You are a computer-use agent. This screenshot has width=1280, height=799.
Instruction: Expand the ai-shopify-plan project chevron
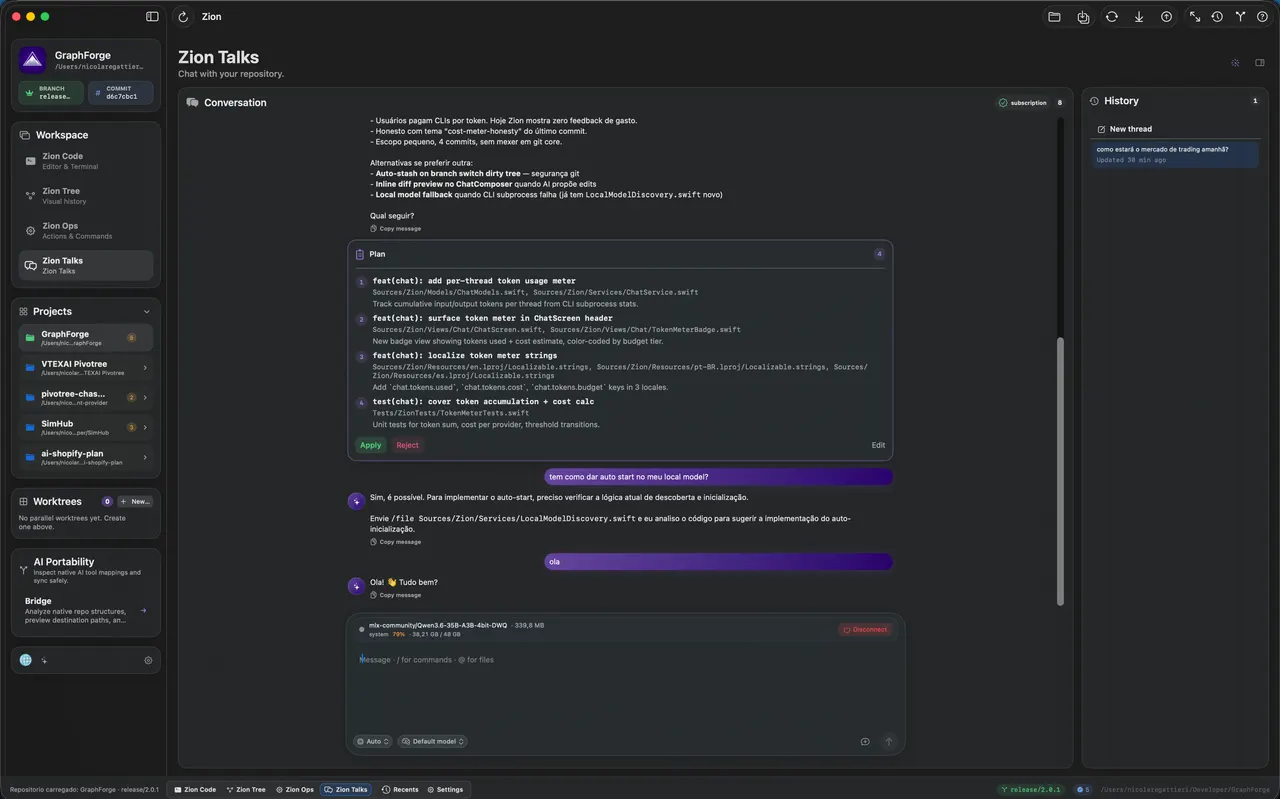146,457
